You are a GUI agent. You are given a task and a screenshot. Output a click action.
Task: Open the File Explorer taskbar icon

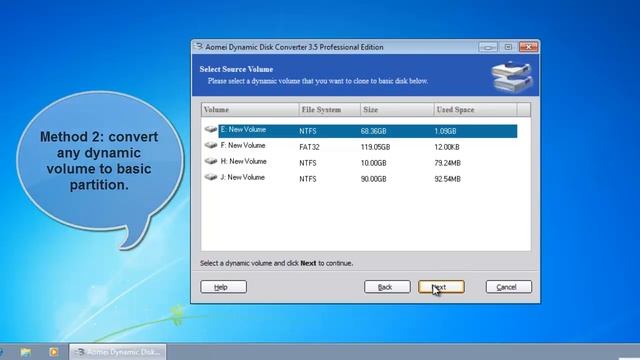[x=26, y=352]
